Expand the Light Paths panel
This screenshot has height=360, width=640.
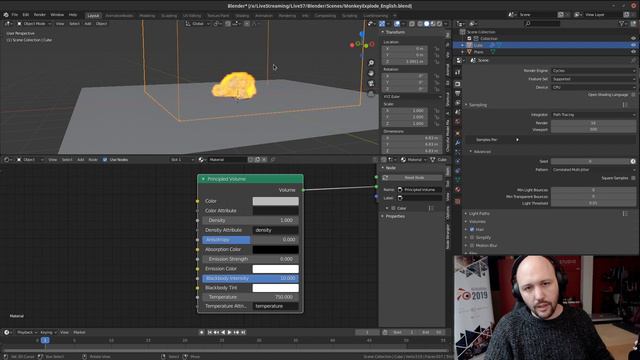[x=479, y=213]
